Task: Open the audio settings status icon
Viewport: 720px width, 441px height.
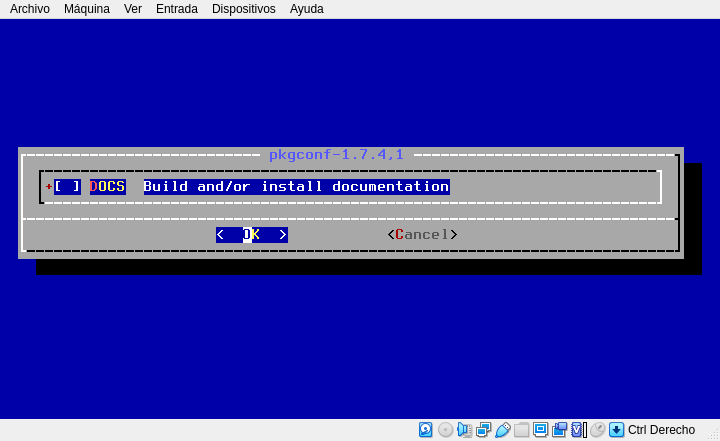Action: point(464,430)
